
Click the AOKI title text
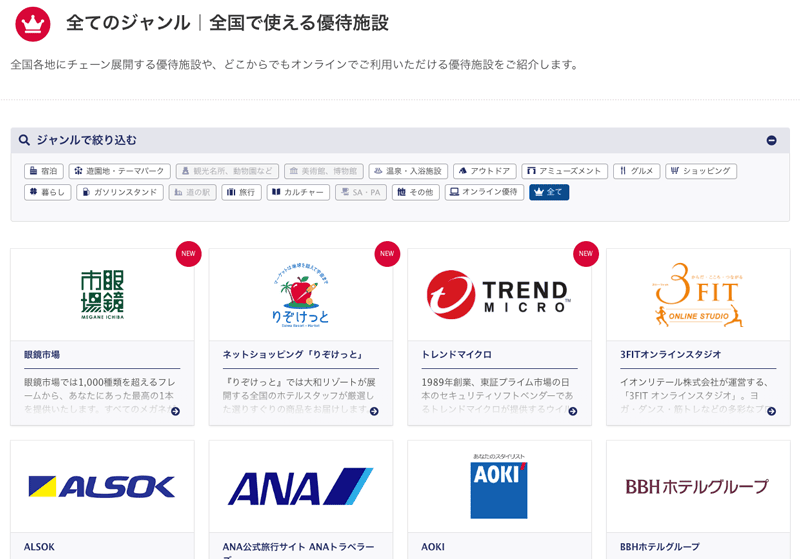433,547
